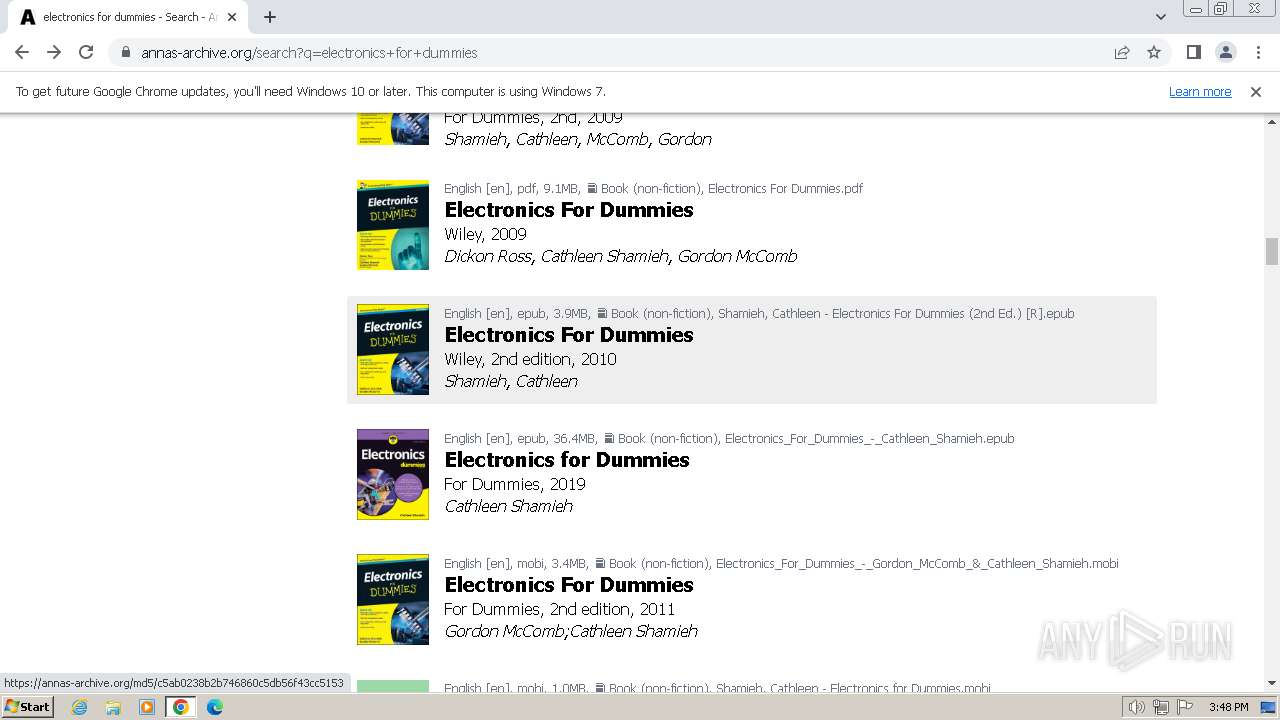Click For Dummies, 2nd edition, 2011 text
1280x720 pixels.
tap(560, 609)
